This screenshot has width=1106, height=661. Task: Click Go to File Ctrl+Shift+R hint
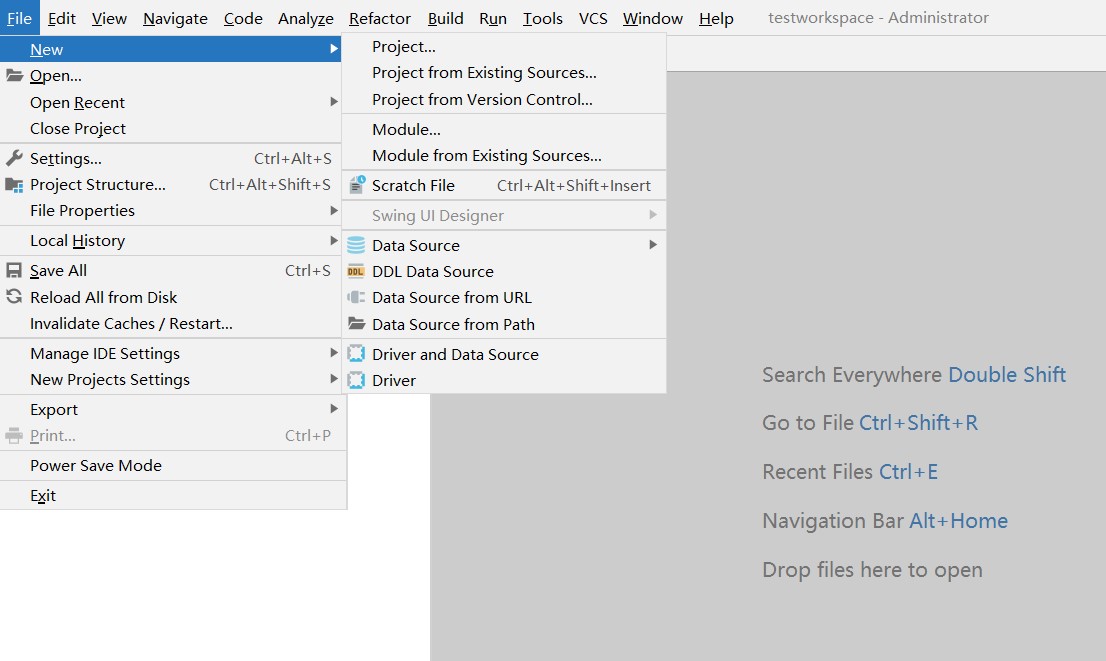[870, 423]
